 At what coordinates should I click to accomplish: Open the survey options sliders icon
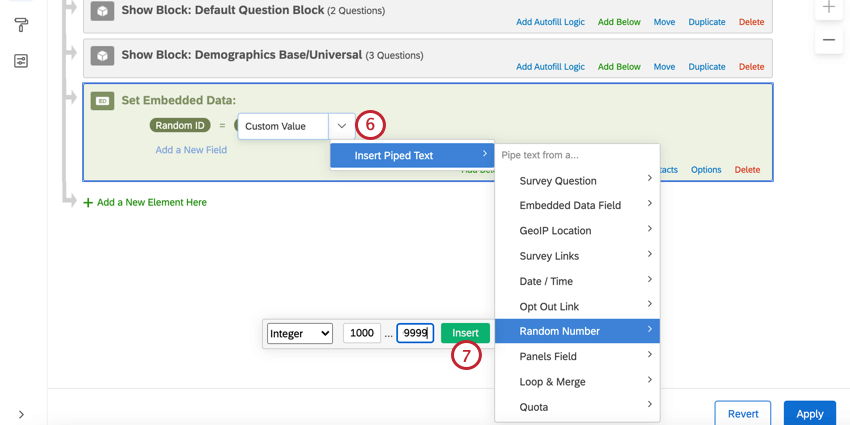21,61
